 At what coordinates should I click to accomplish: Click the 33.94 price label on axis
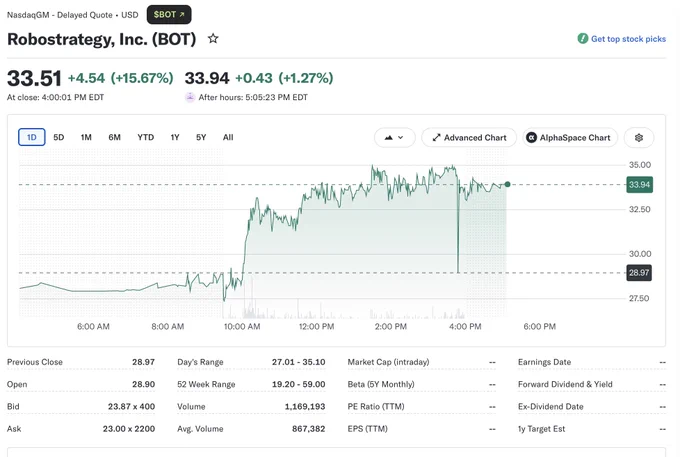click(640, 185)
